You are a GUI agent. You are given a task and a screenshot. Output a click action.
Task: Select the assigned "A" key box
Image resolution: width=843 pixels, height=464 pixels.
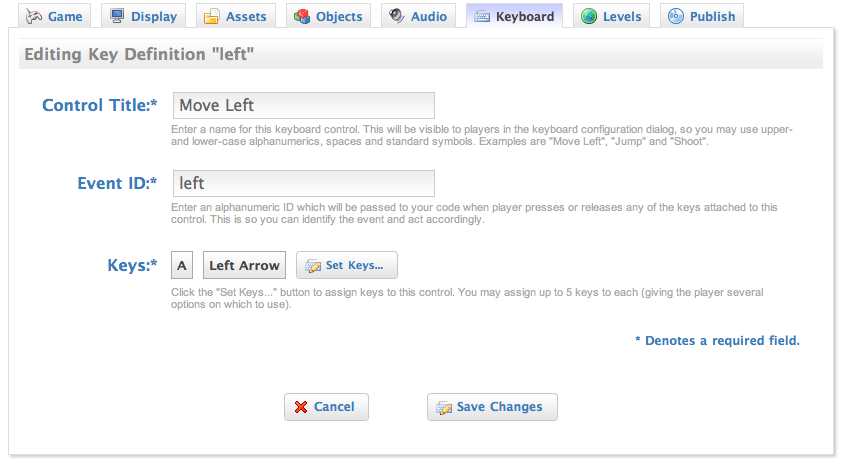183,265
